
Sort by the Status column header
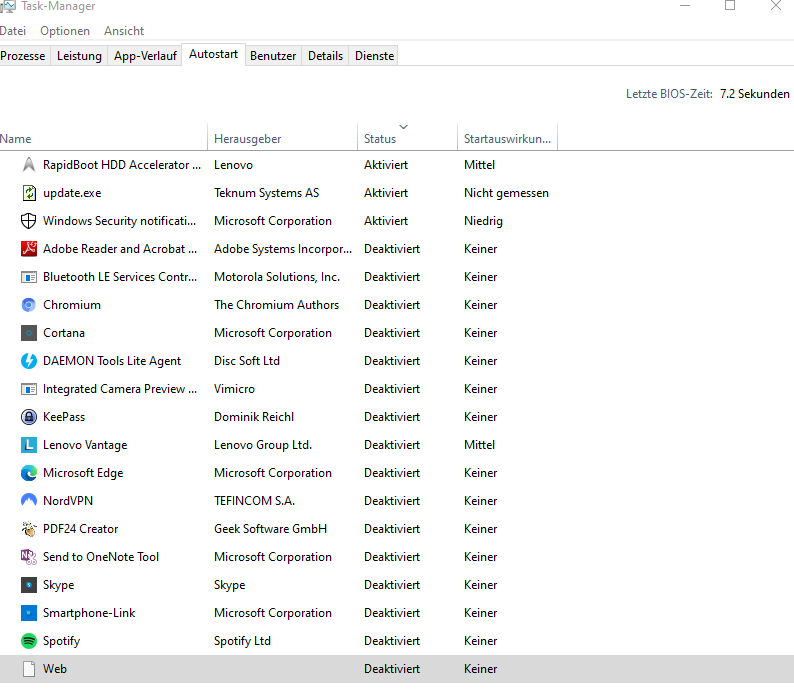tap(407, 138)
